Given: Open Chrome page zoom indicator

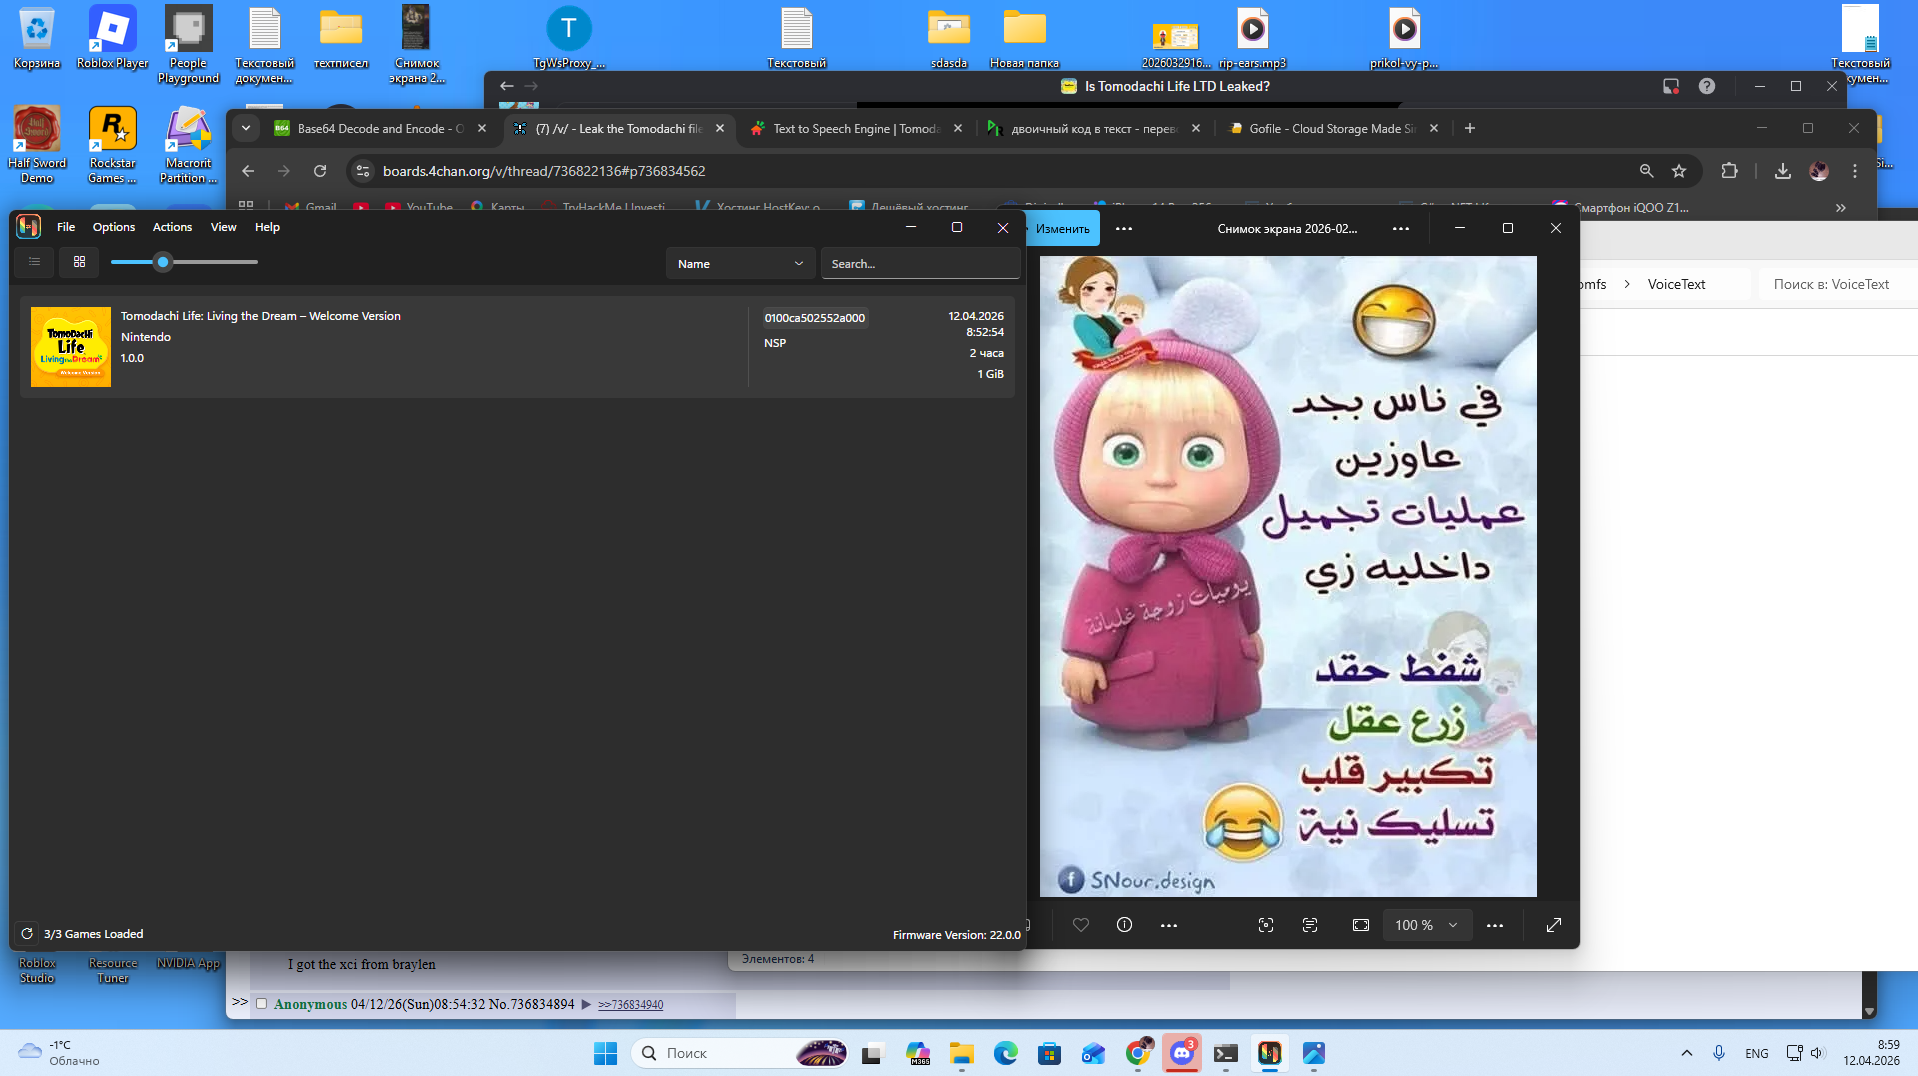Looking at the screenshot, I should click(1646, 171).
